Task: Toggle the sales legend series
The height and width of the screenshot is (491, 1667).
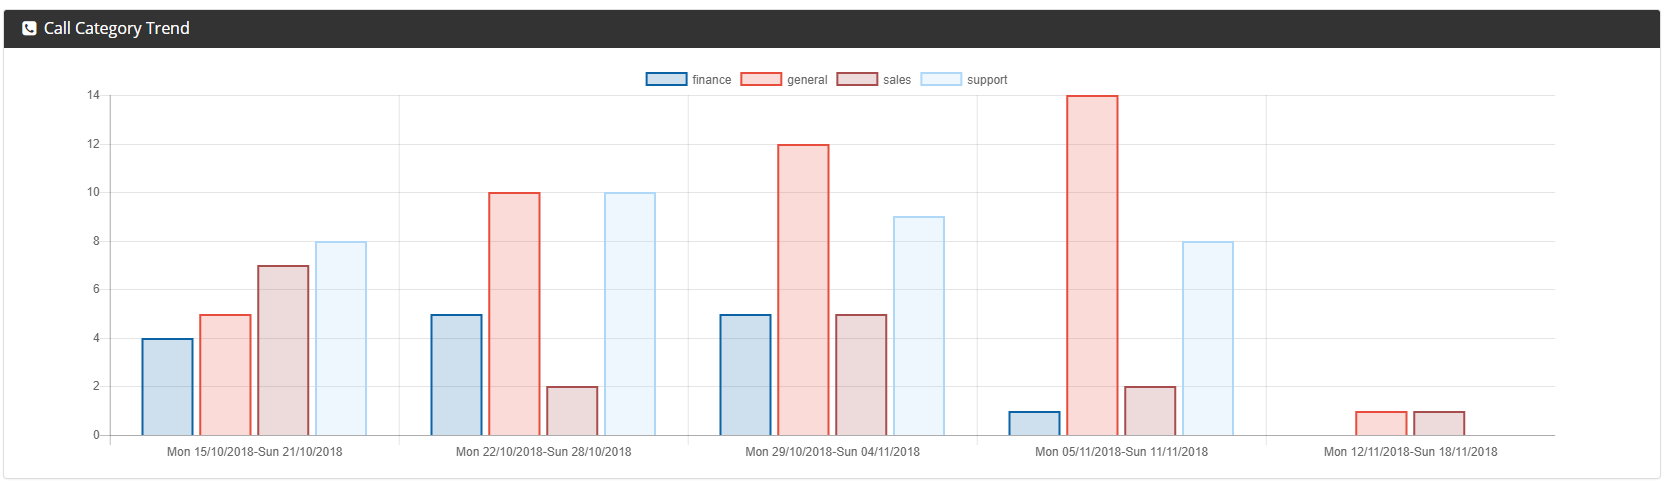Action: [874, 79]
